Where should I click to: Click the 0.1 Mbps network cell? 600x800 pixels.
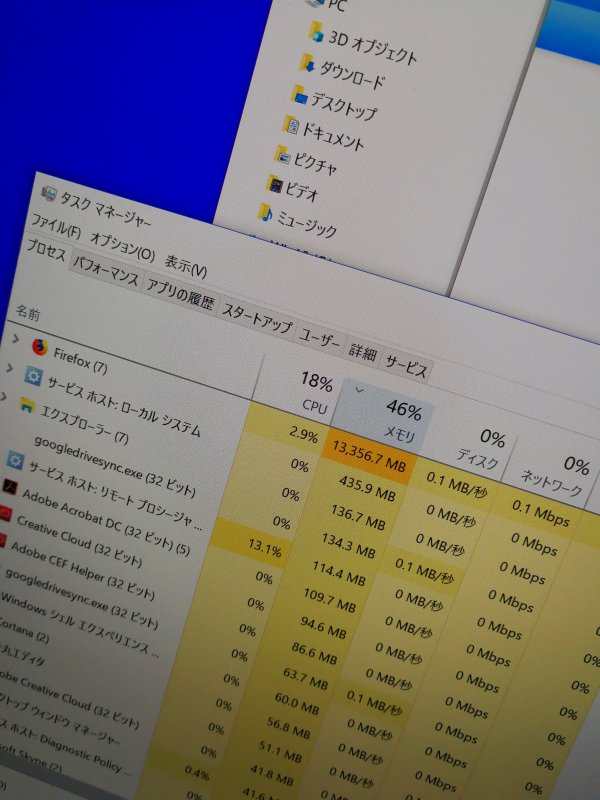tap(541, 513)
